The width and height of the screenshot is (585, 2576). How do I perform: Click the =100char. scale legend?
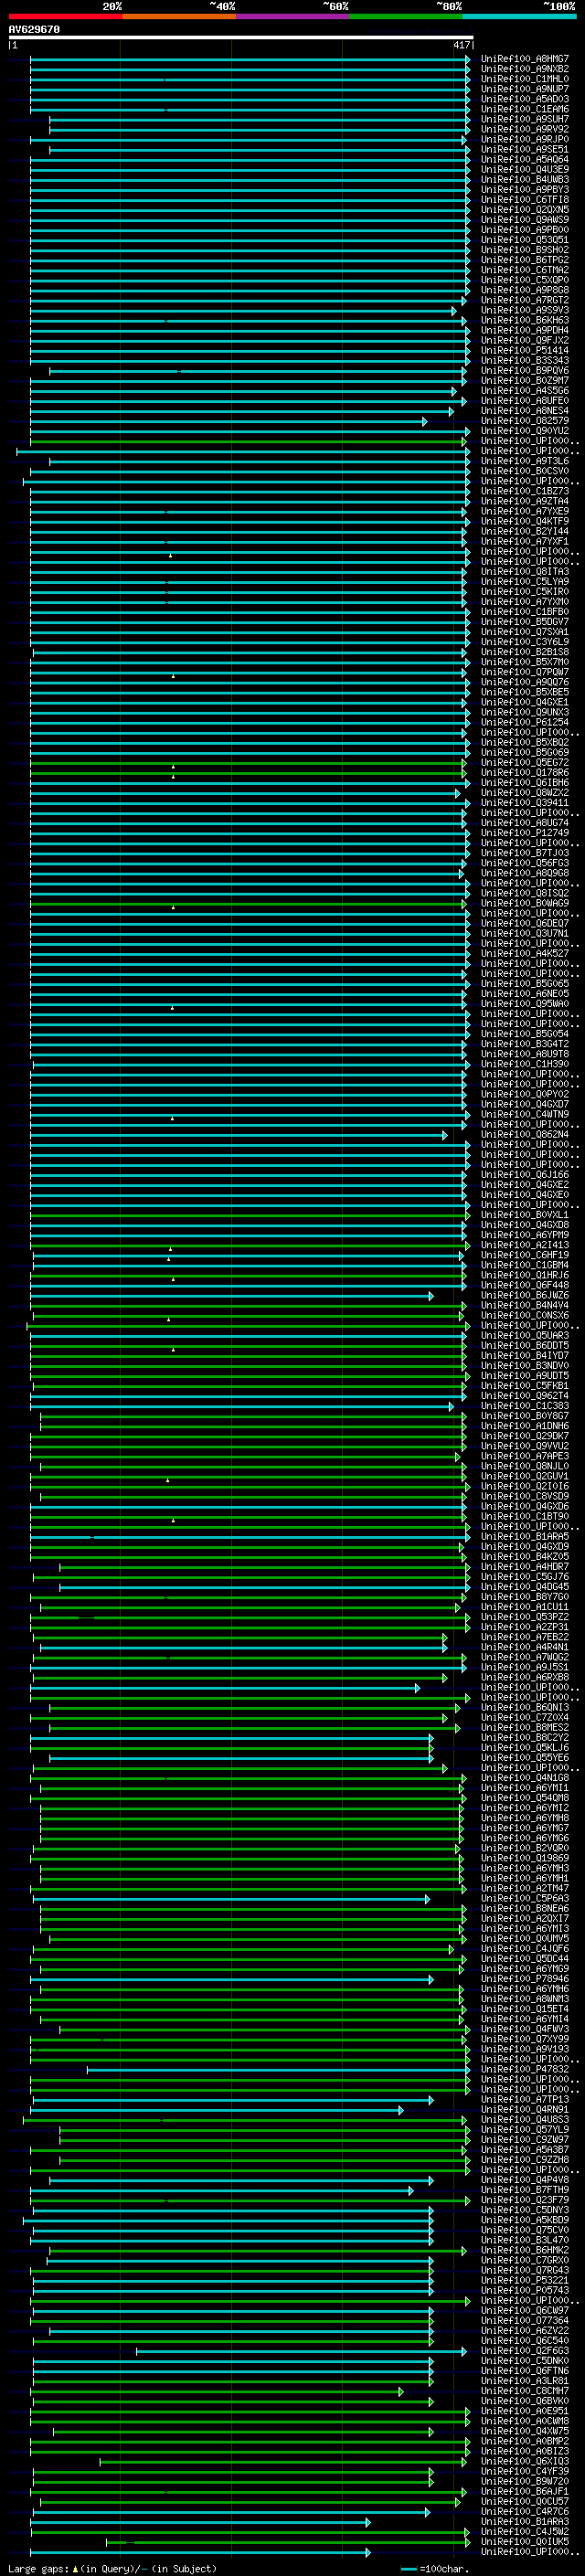[436, 2568]
